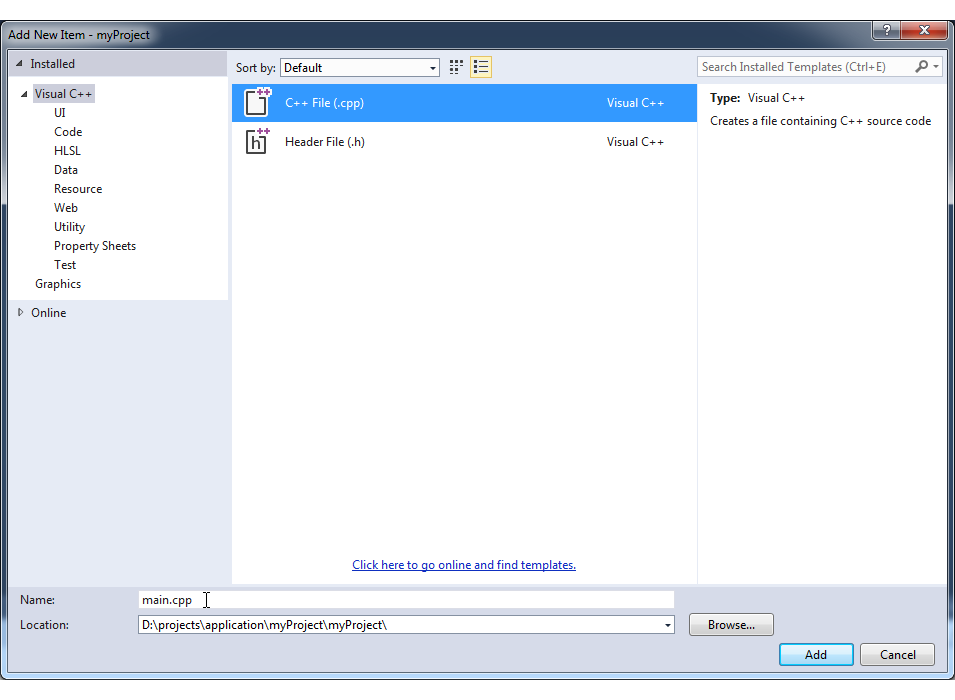This screenshot has width=955, height=700.
Task: Click Visual C++ type in C++ File row
Action: coord(635,102)
